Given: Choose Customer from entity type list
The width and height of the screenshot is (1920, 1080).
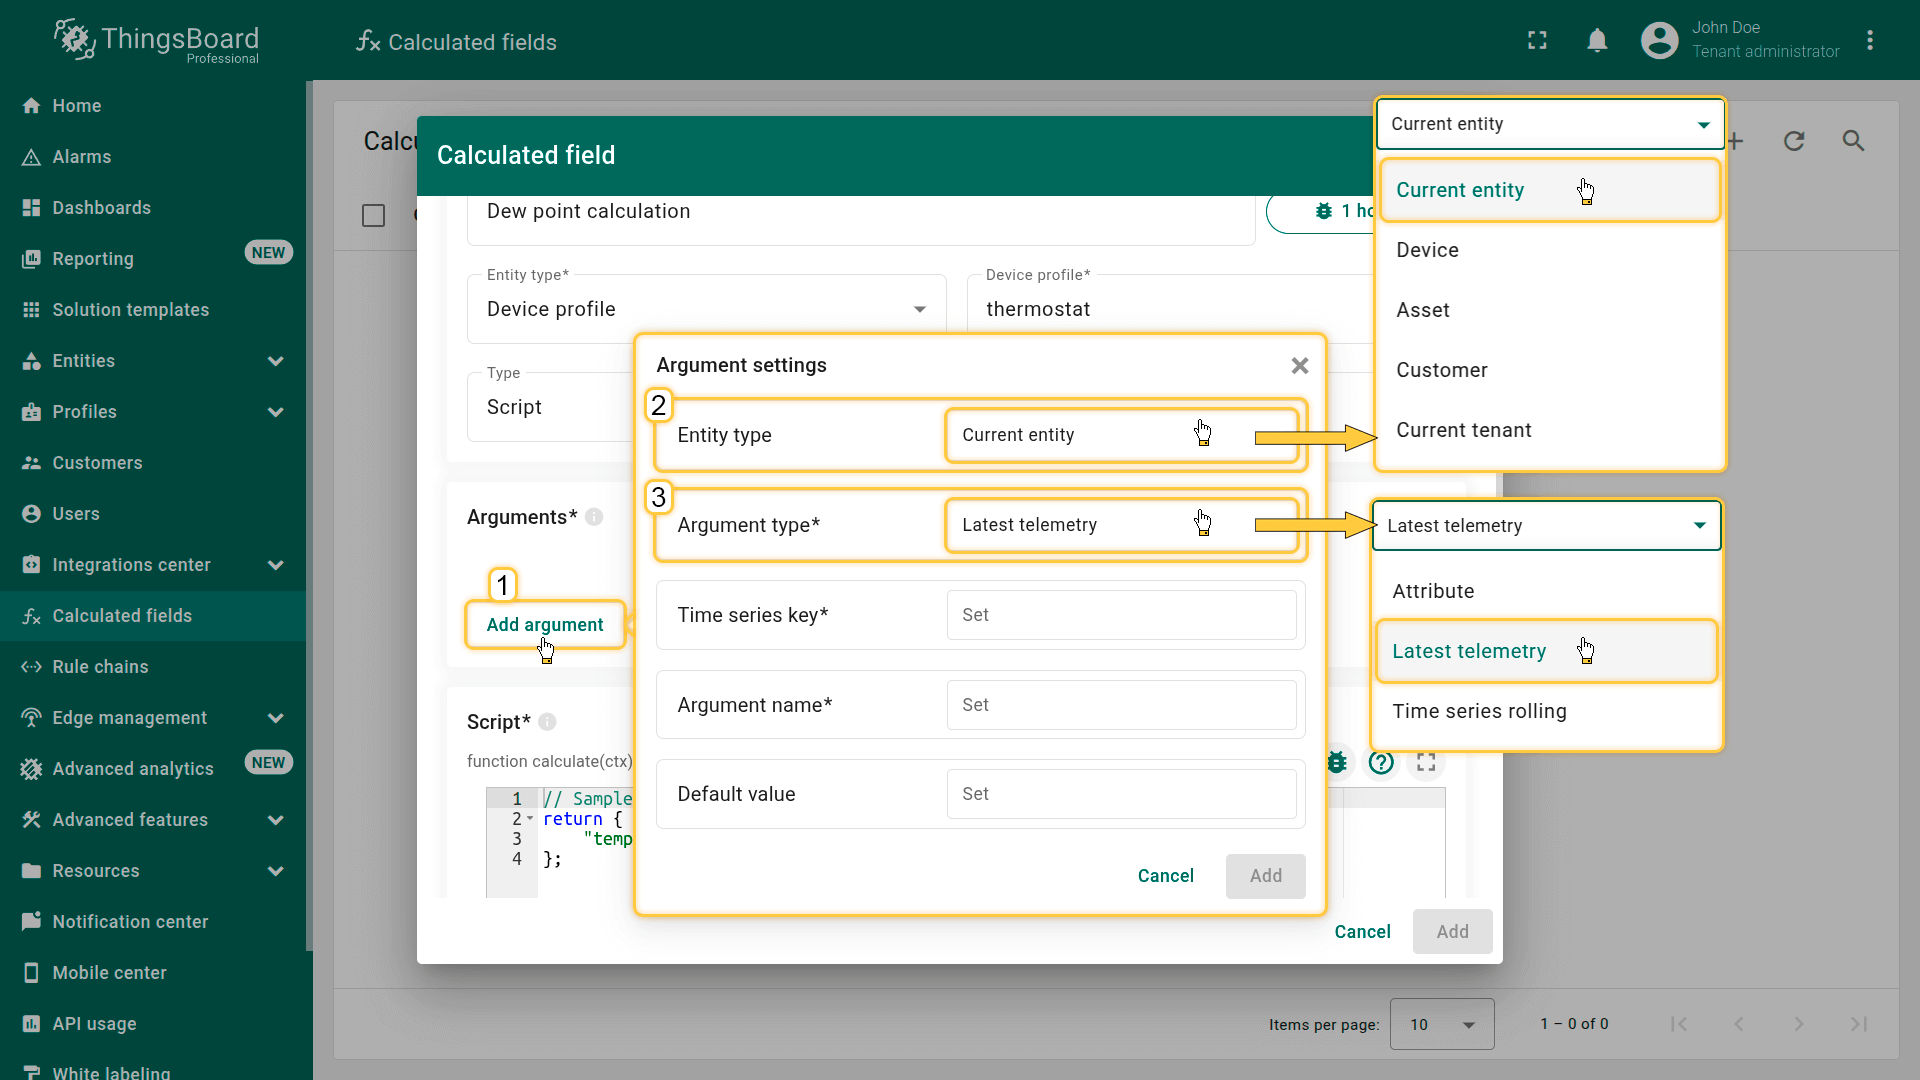Looking at the screenshot, I should tap(1441, 370).
